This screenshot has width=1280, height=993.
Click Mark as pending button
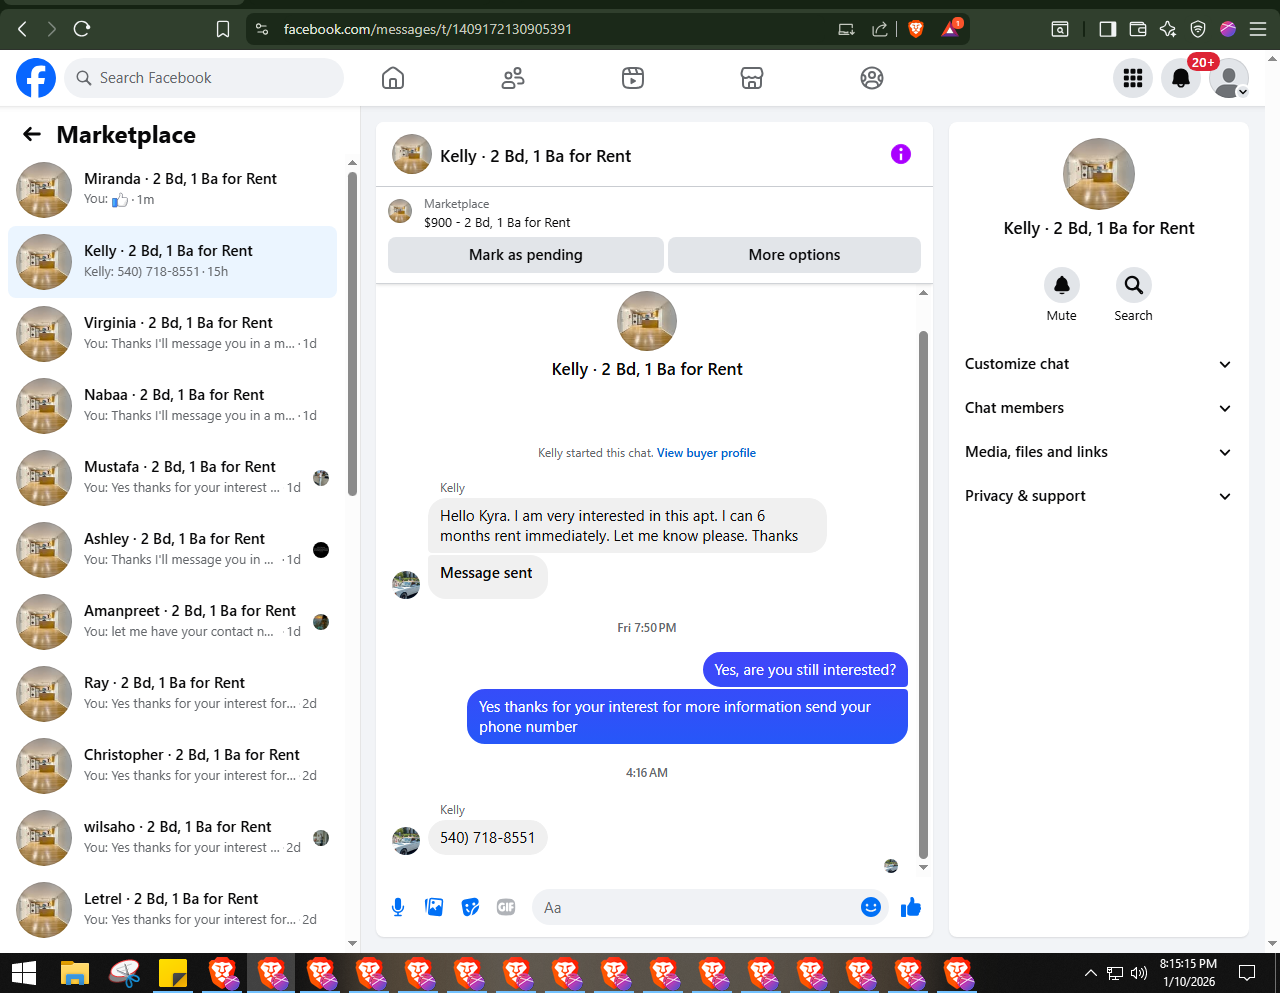526,255
